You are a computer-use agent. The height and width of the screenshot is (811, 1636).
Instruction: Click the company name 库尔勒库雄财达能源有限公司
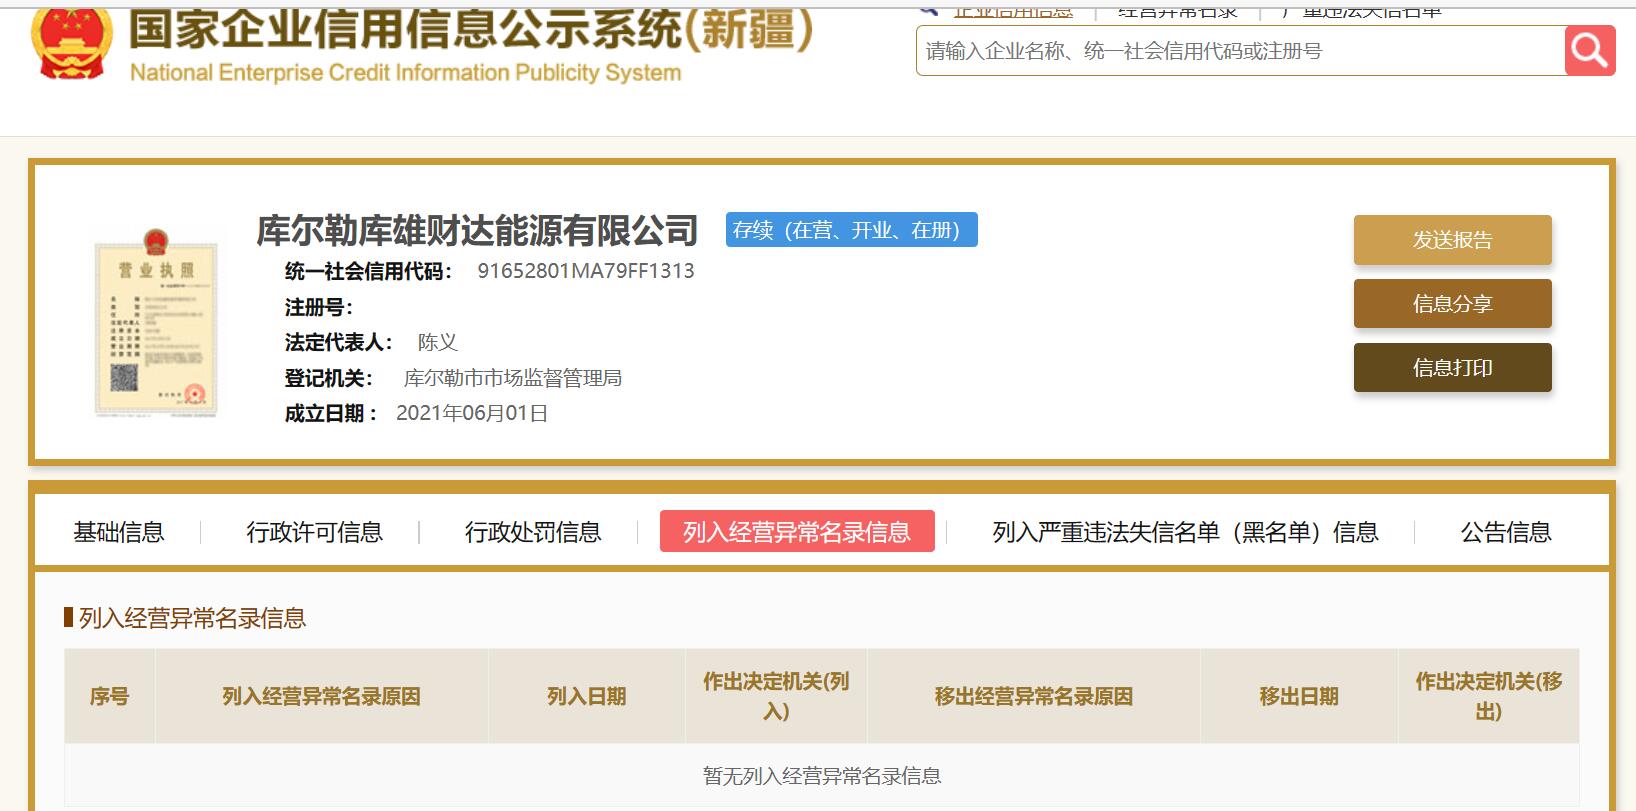[x=477, y=231]
